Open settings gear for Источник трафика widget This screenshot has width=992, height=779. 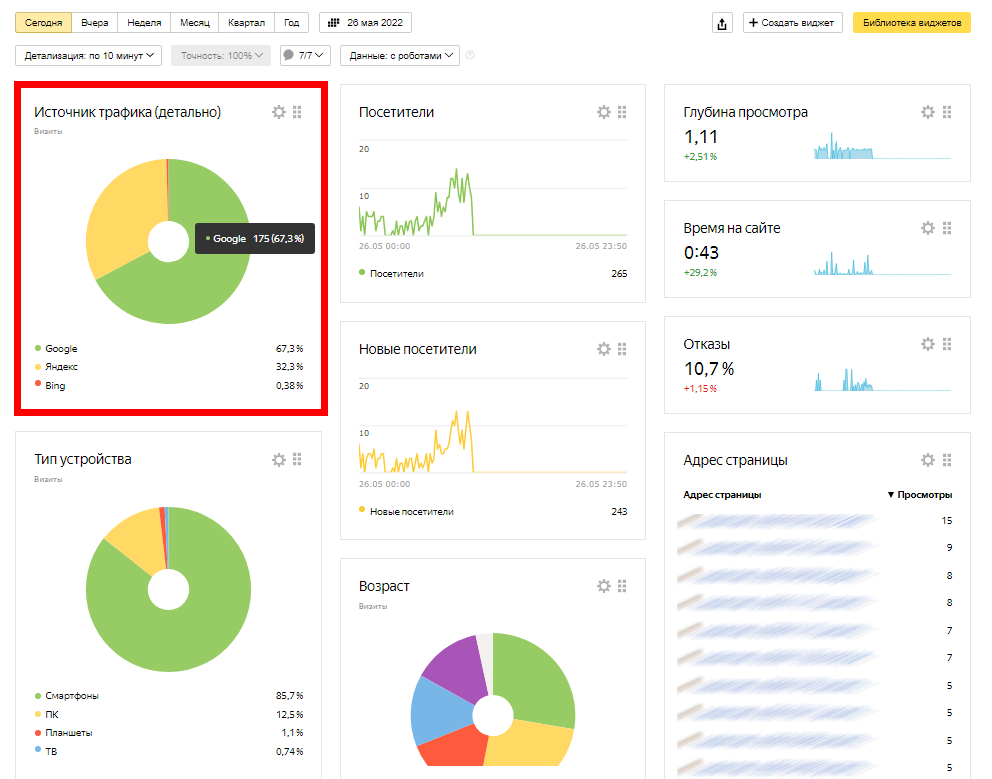coord(279,112)
